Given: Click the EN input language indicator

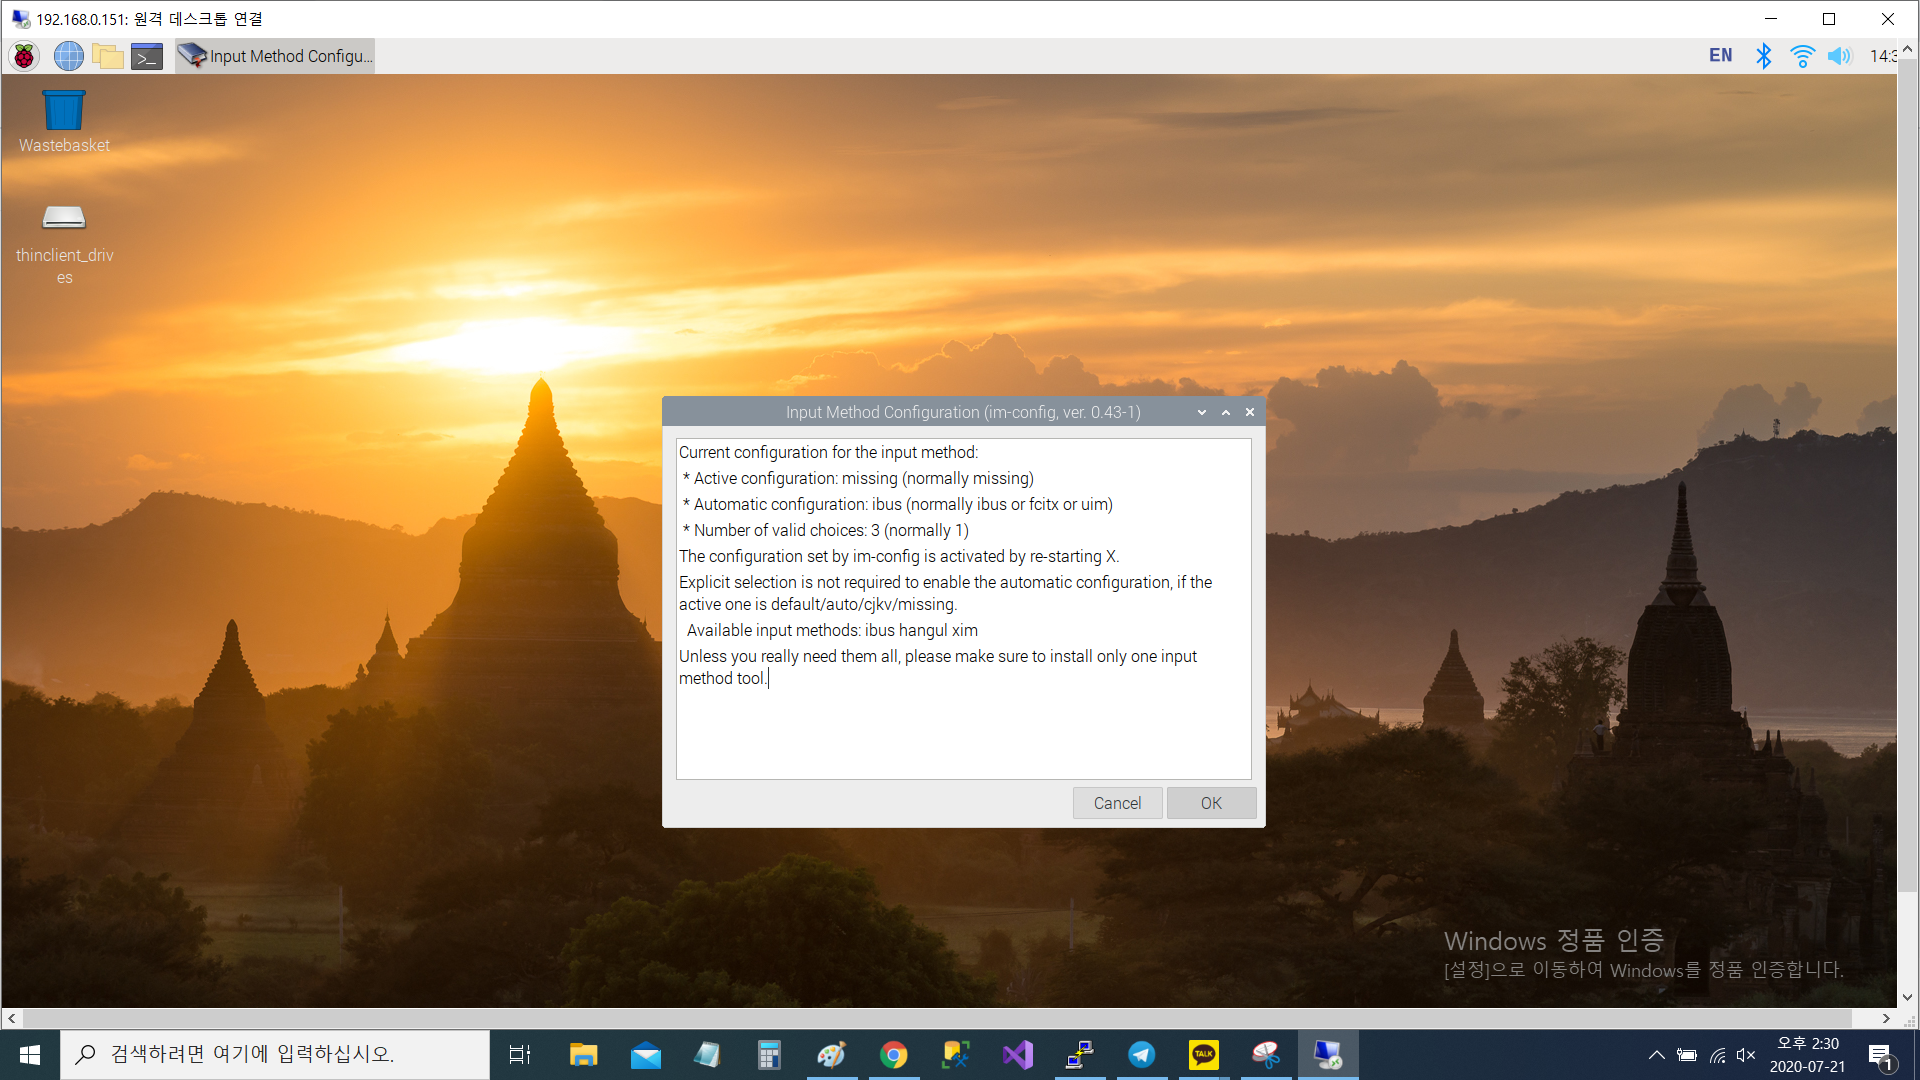Looking at the screenshot, I should click(x=1720, y=56).
